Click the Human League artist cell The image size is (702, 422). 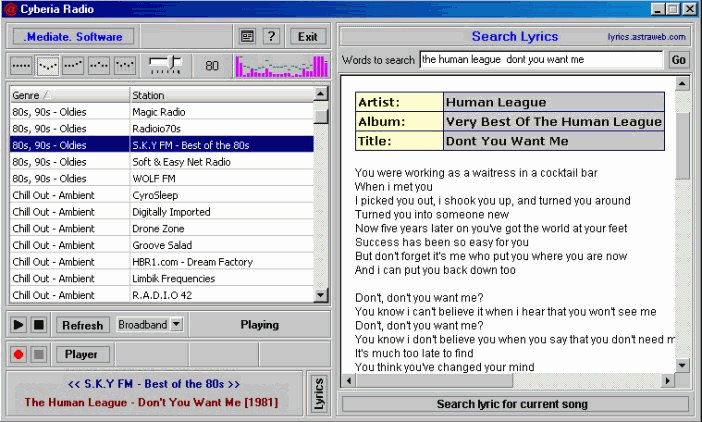554,102
